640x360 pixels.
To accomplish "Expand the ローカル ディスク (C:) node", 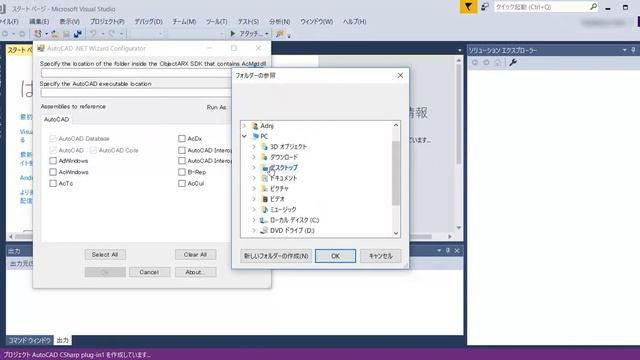I will tap(254, 220).
